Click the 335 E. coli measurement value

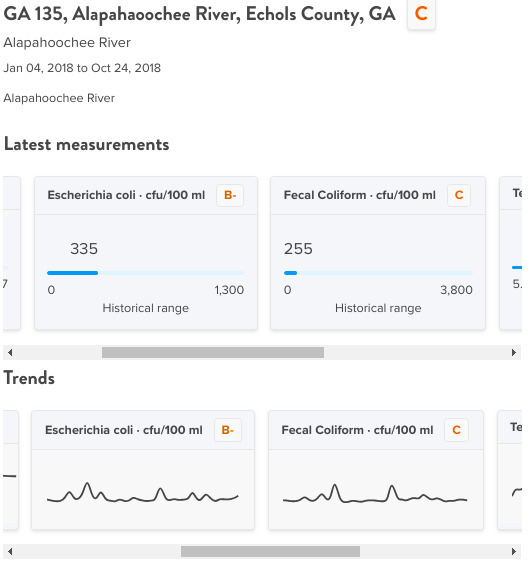pos(84,249)
